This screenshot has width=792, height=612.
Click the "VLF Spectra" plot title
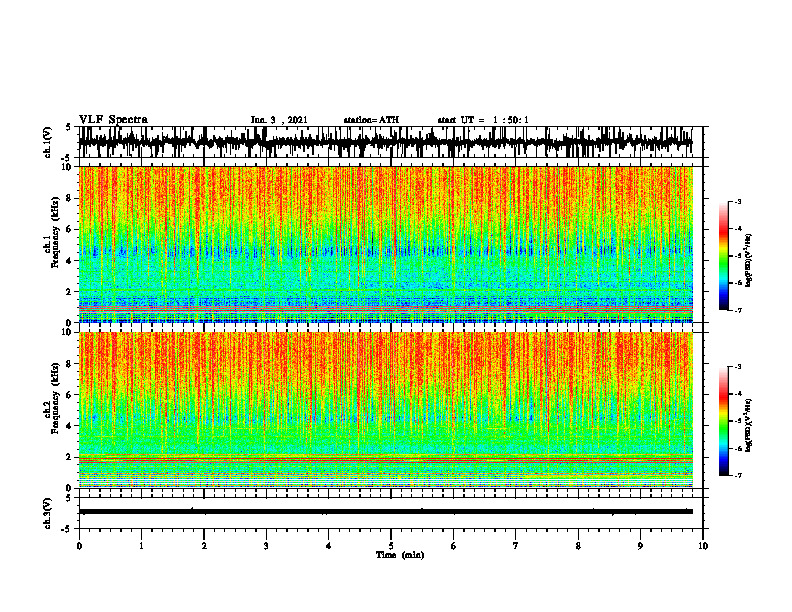coord(113,119)
